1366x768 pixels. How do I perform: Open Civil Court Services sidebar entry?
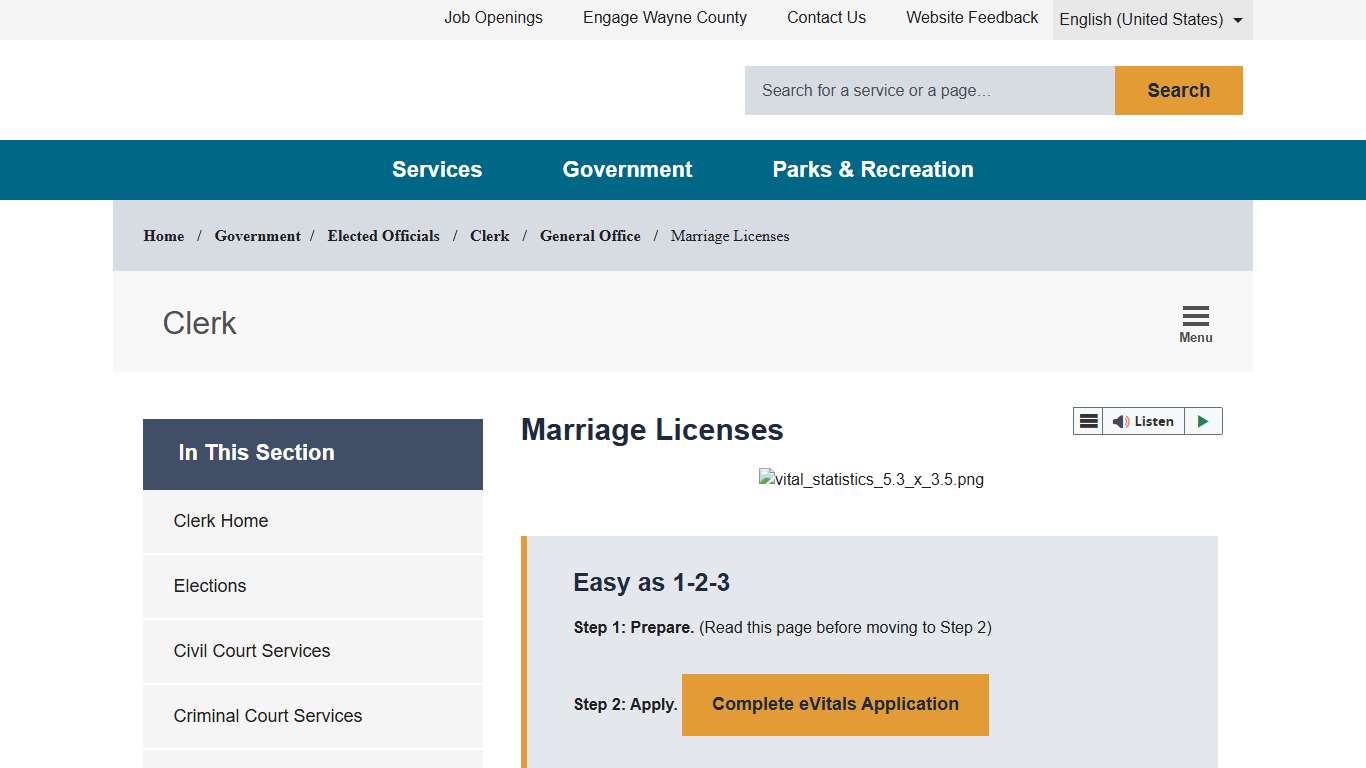point(252,651)
